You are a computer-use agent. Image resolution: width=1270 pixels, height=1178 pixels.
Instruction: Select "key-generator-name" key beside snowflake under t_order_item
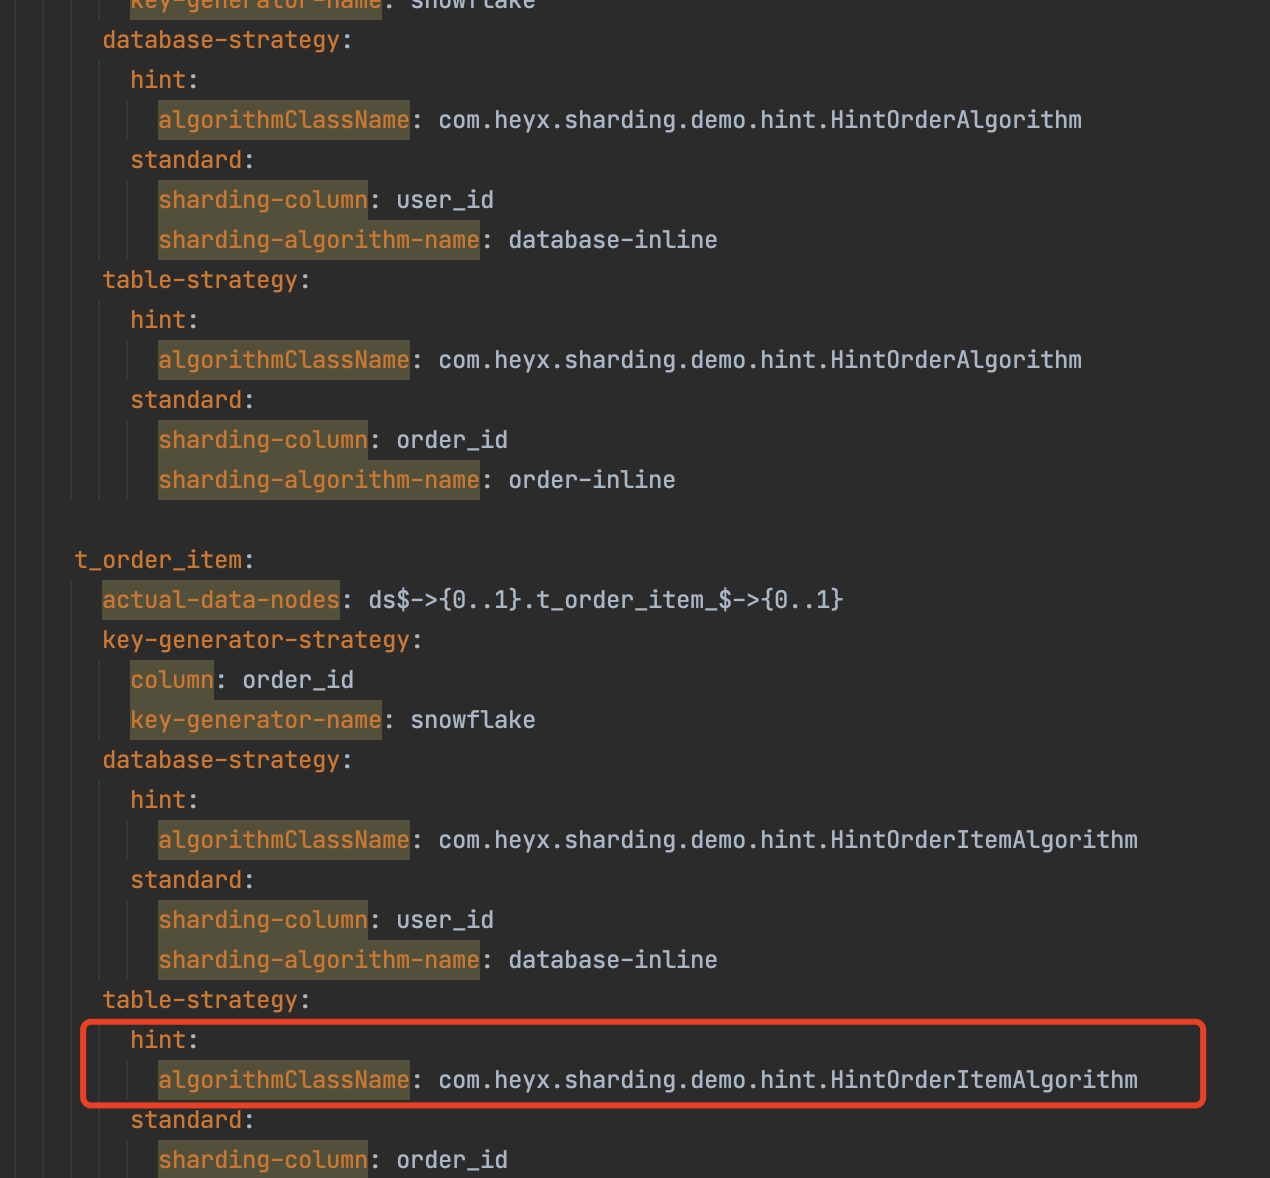click(256, 720)
